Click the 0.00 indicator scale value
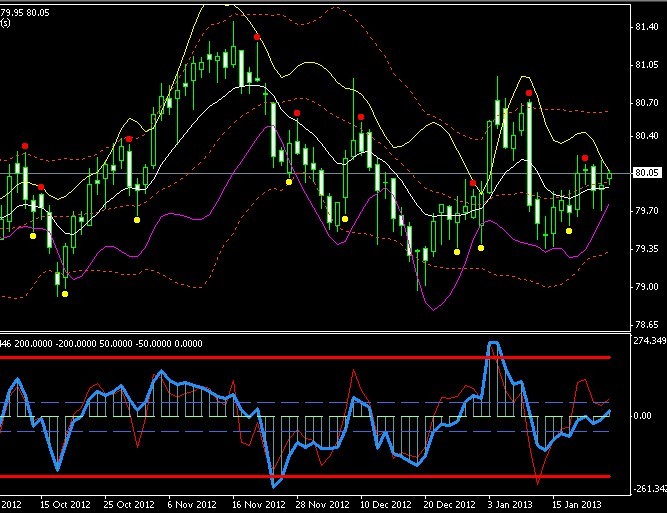Viewport: 667px width, 513px height. click(x=642, y=416)
